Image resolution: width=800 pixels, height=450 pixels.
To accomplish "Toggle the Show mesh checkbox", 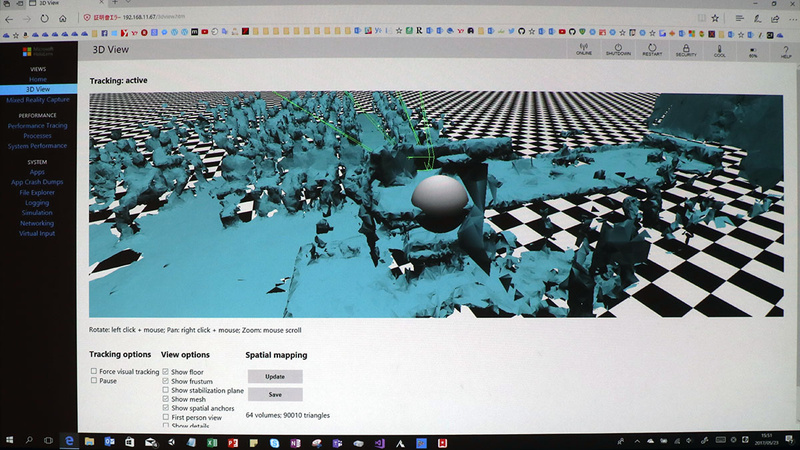I will pos(165,398).
